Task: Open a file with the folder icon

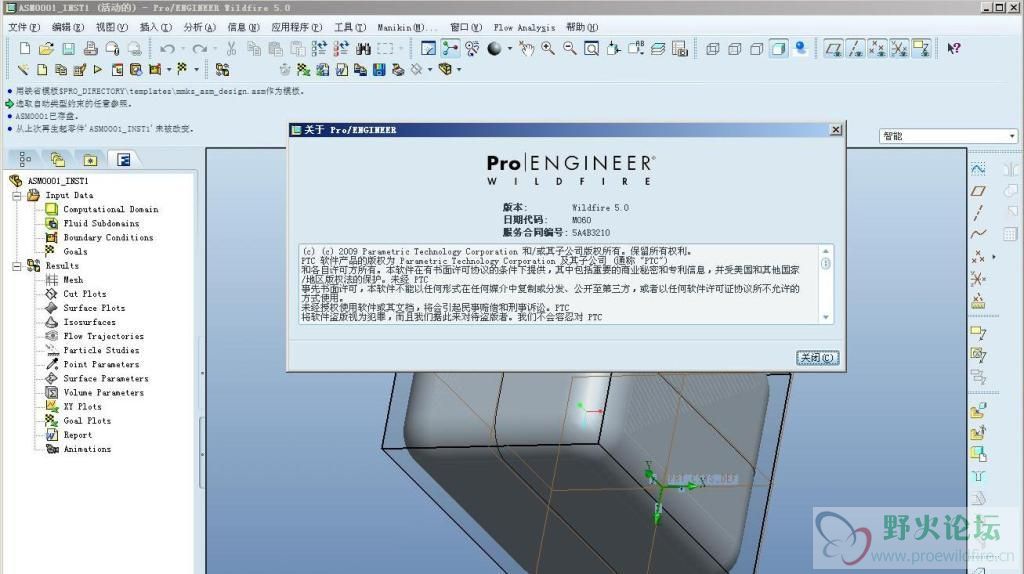Action: tap(46, 48)
